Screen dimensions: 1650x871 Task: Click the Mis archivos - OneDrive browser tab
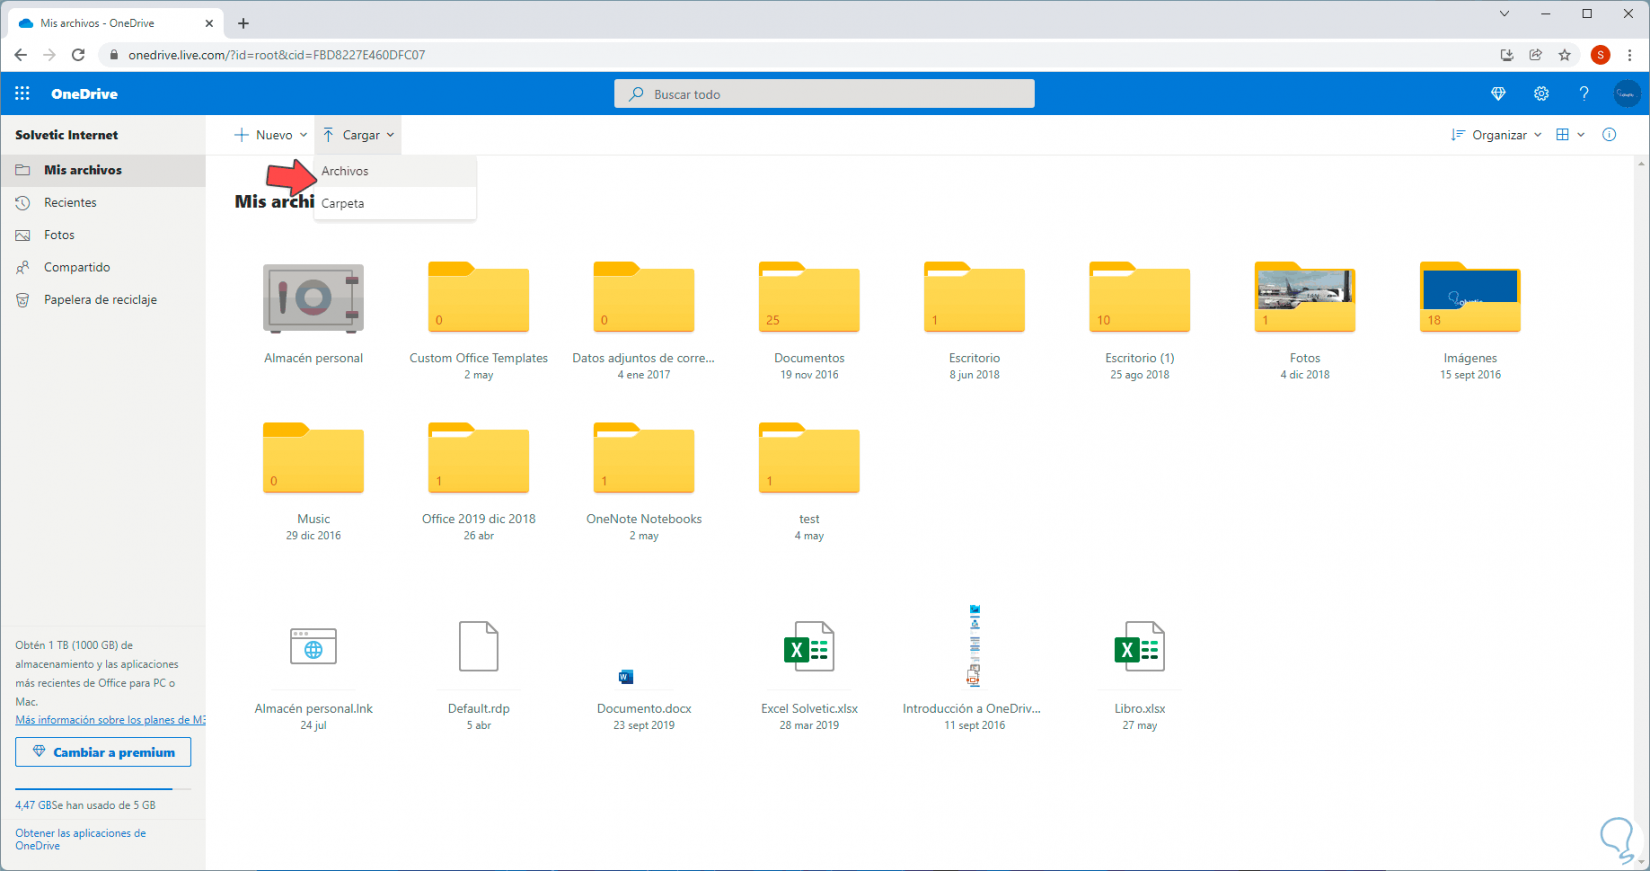[x=115, y=23]
